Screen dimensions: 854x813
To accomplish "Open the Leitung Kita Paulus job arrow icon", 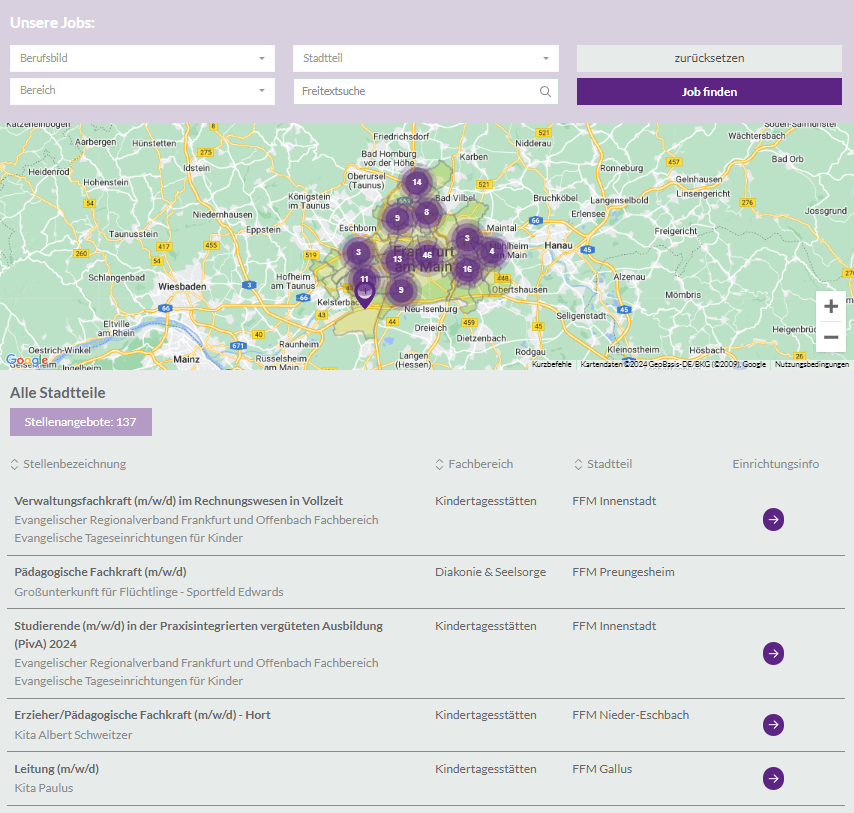I will tap(773, 778).
